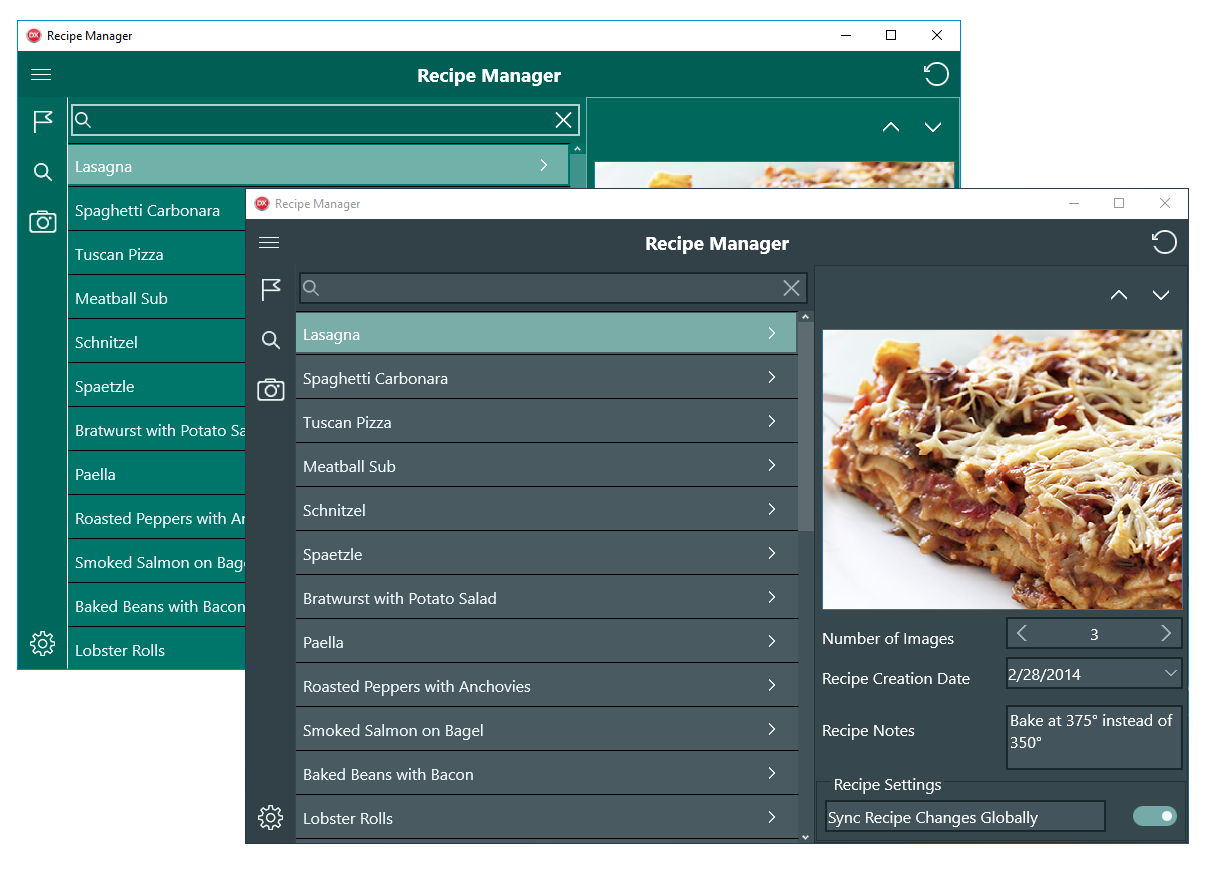
Task: Select Meatball Sub in back green window
Action: (x=157, y=298)
